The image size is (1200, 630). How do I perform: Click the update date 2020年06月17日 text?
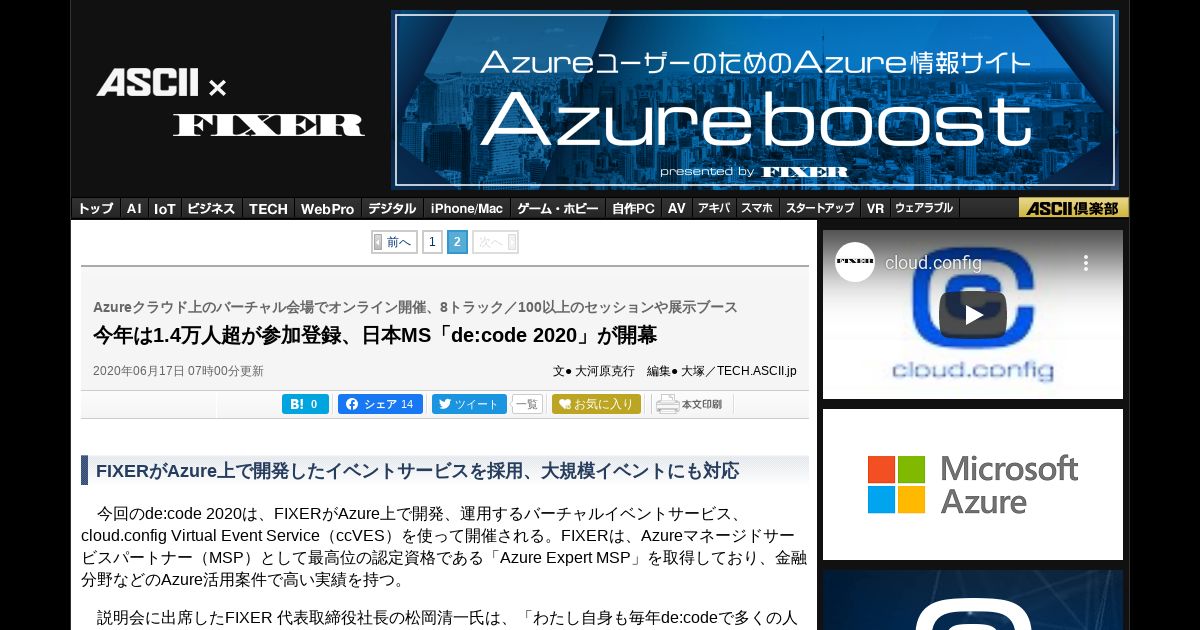pos(178,371)
